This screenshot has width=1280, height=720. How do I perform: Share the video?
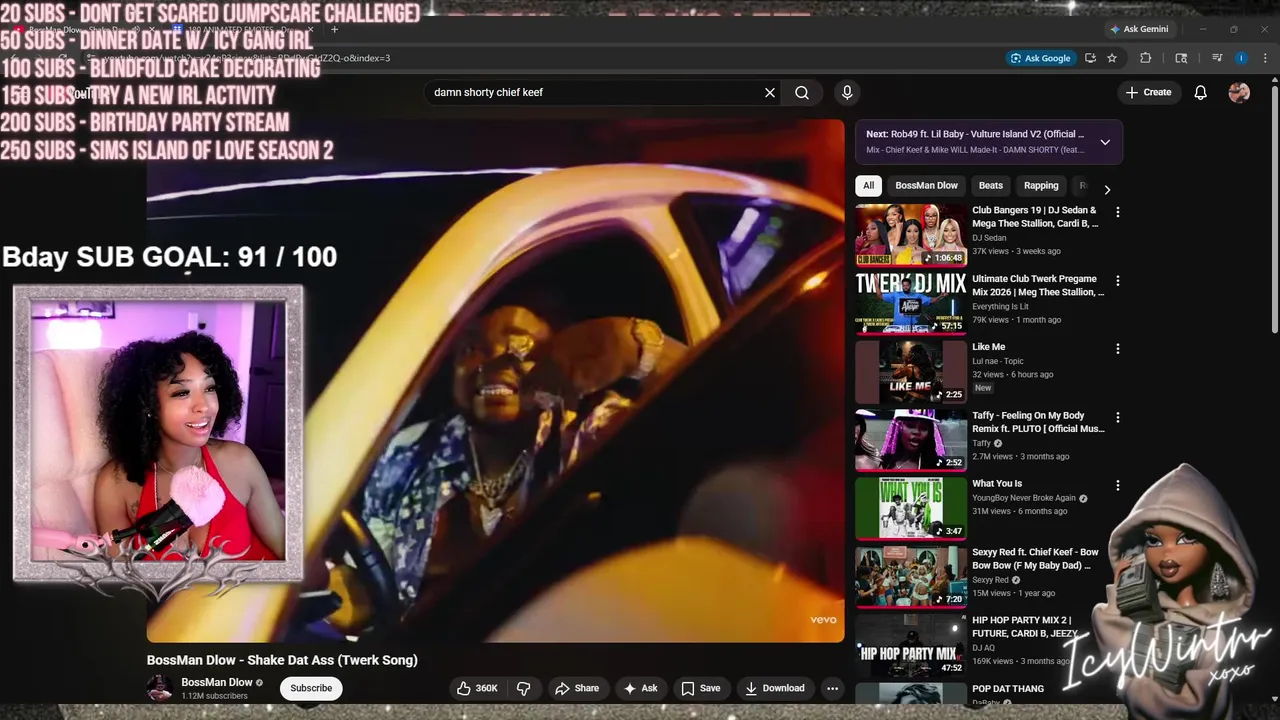coord(577,688)
